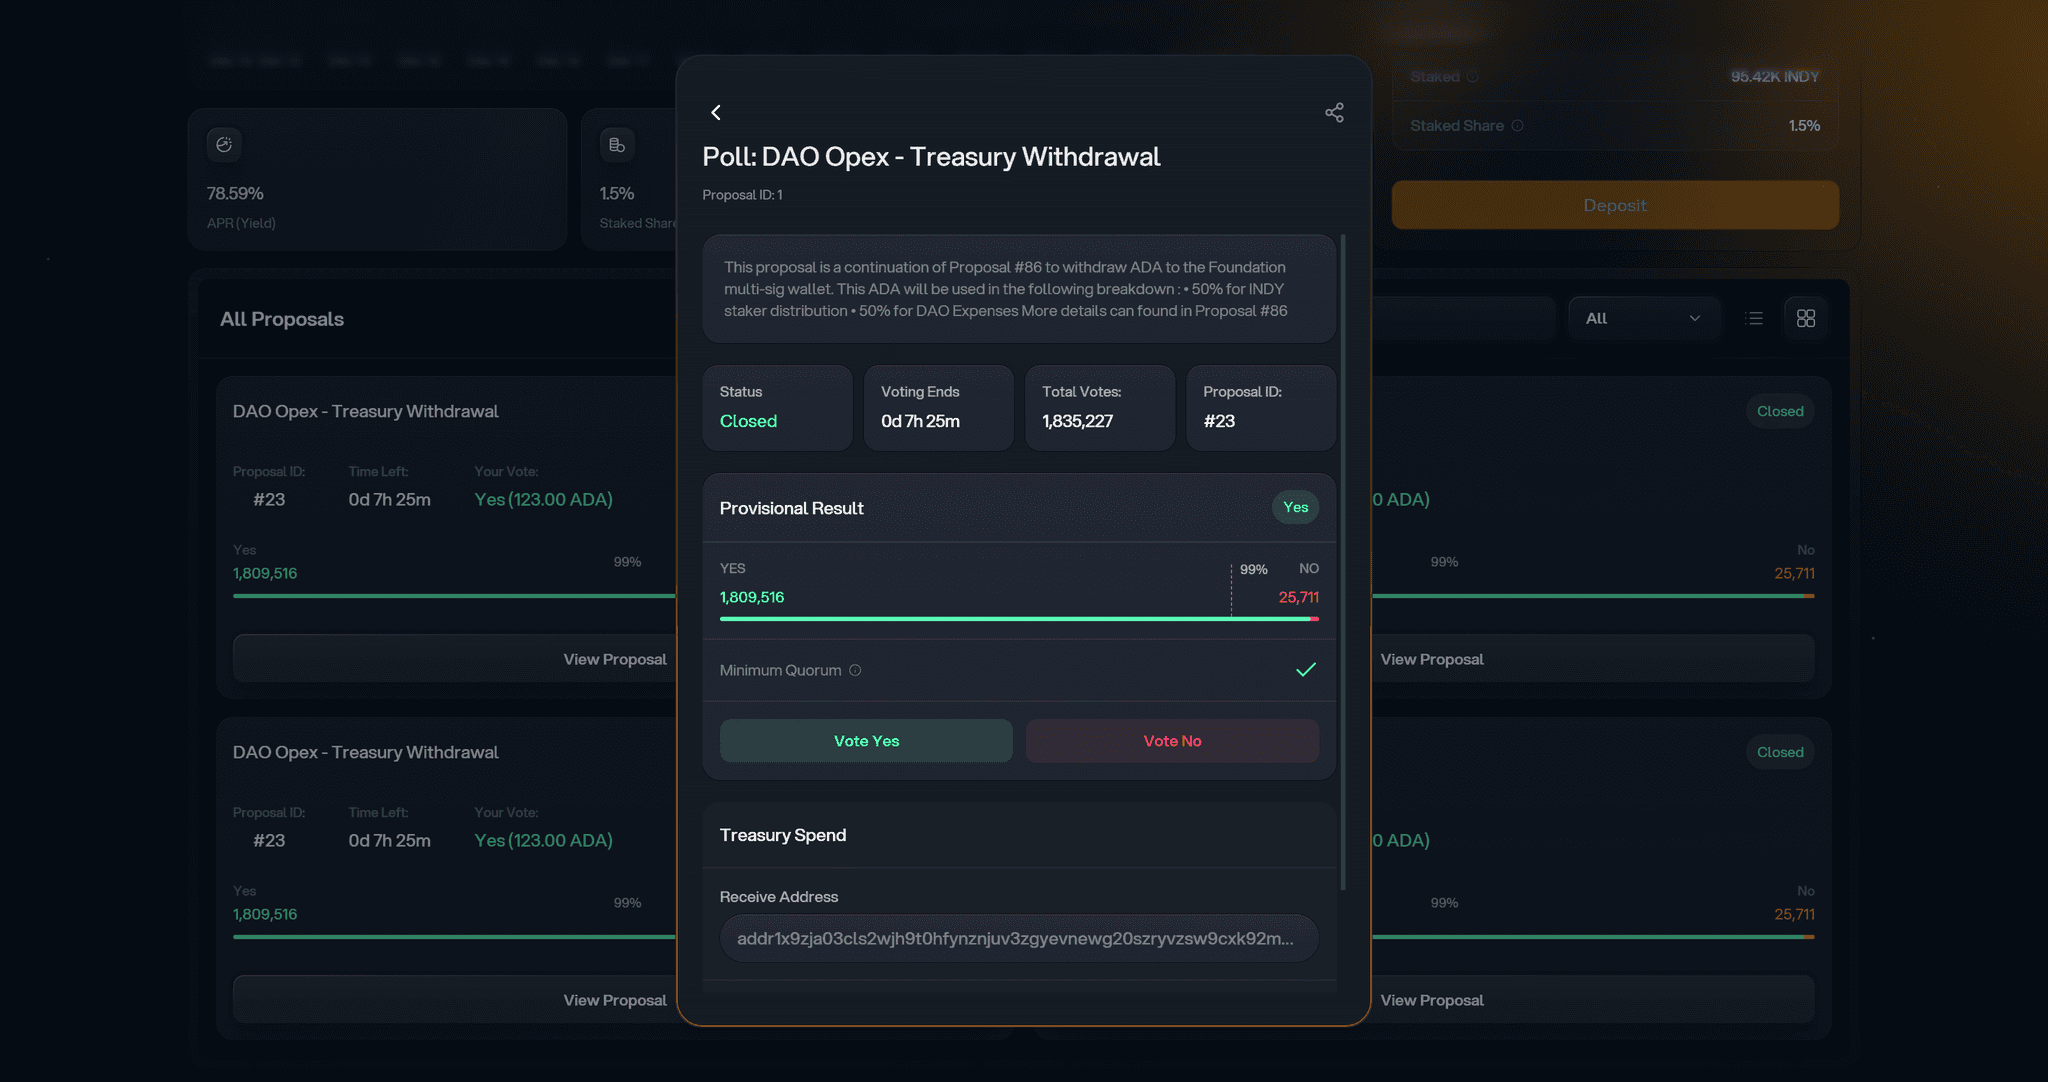Click the Closed badge on the top-right card

point(1780,411)
